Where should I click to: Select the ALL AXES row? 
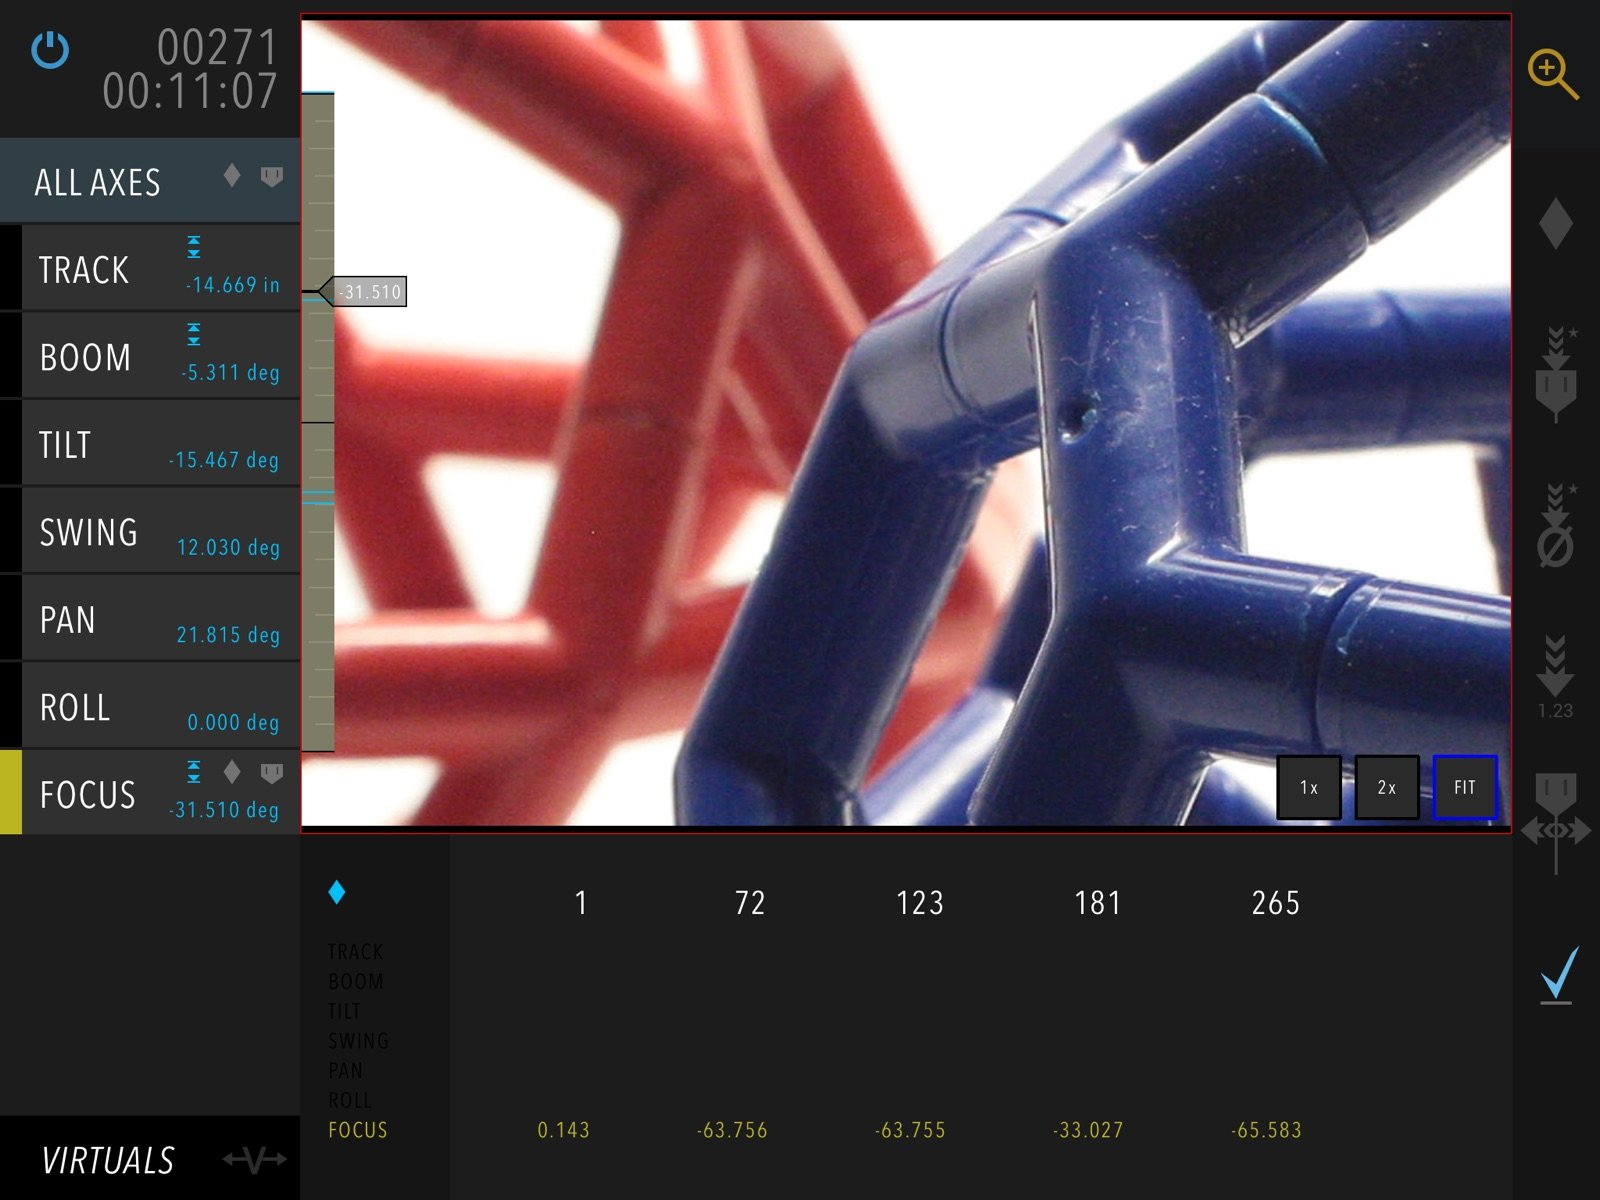(x=150, y=181)
